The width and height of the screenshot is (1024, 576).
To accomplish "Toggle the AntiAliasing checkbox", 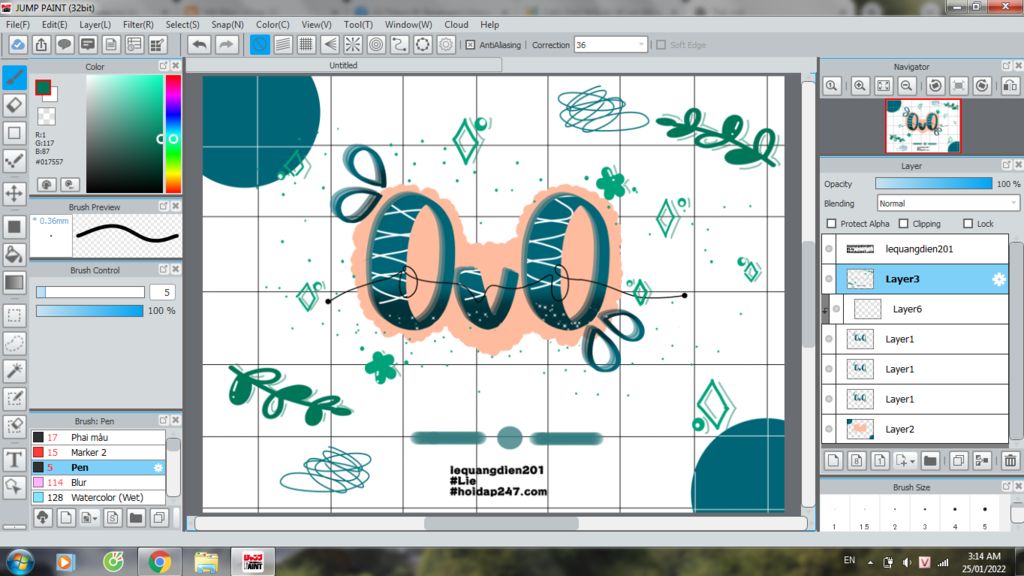I will pyautogui.click(x=470, y=45).
